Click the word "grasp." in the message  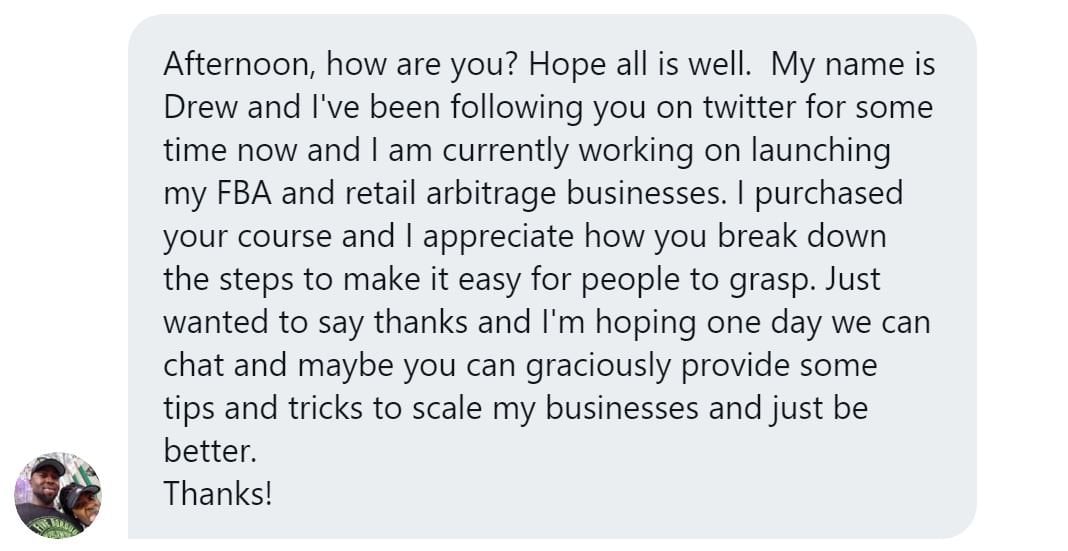[x=768, y=279]
